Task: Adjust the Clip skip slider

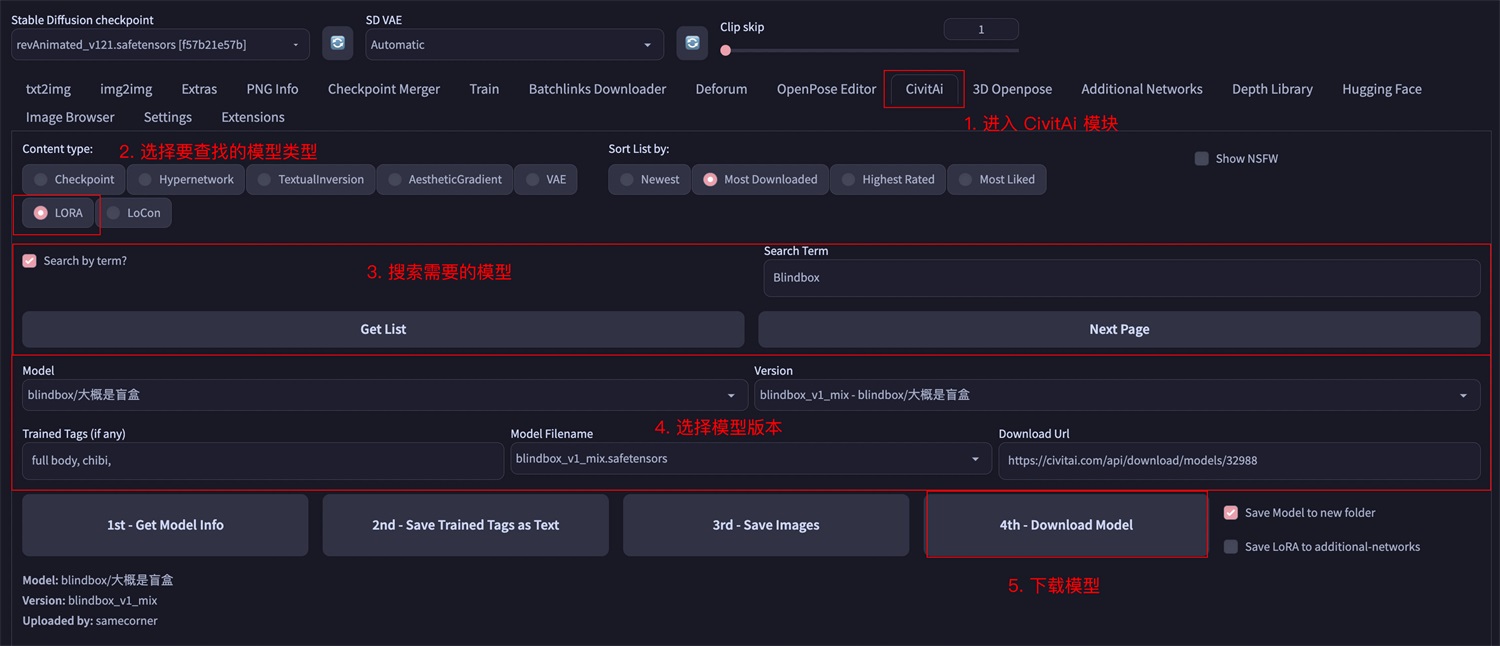Action: pyautogui.click(x=726, y=50)
